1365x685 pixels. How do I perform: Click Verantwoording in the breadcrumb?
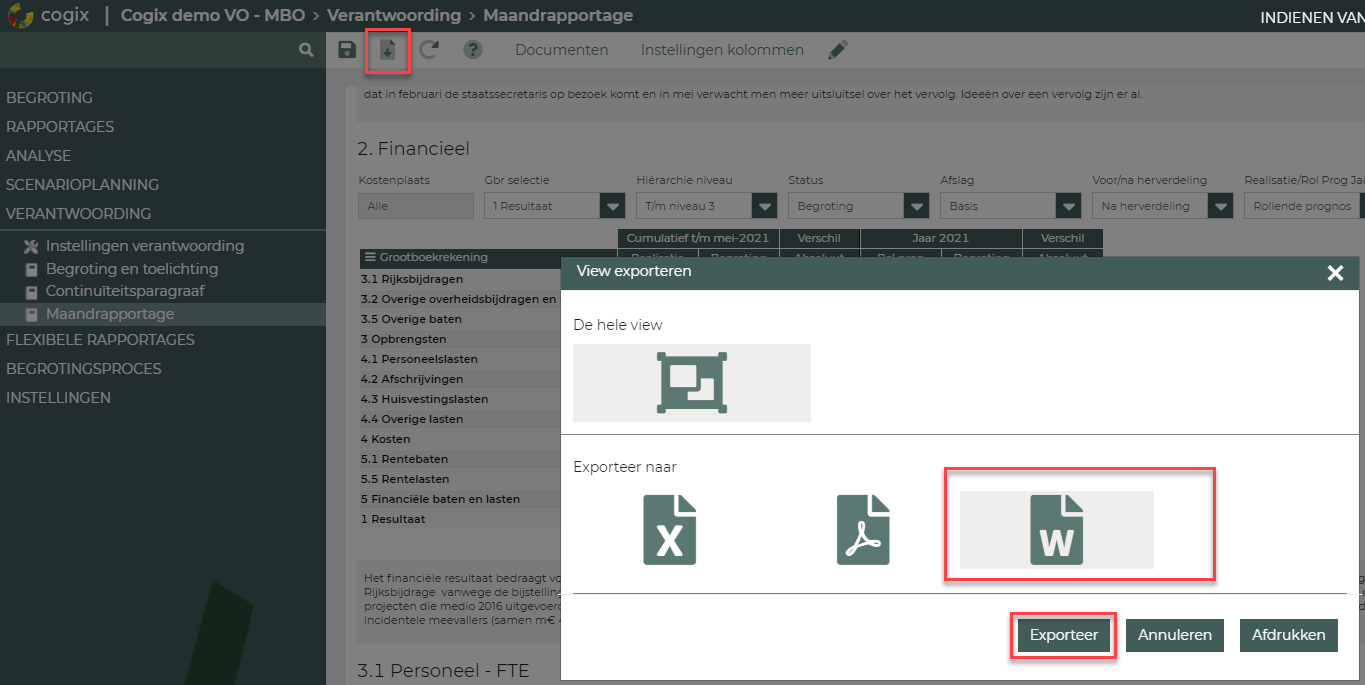[394, 16]
